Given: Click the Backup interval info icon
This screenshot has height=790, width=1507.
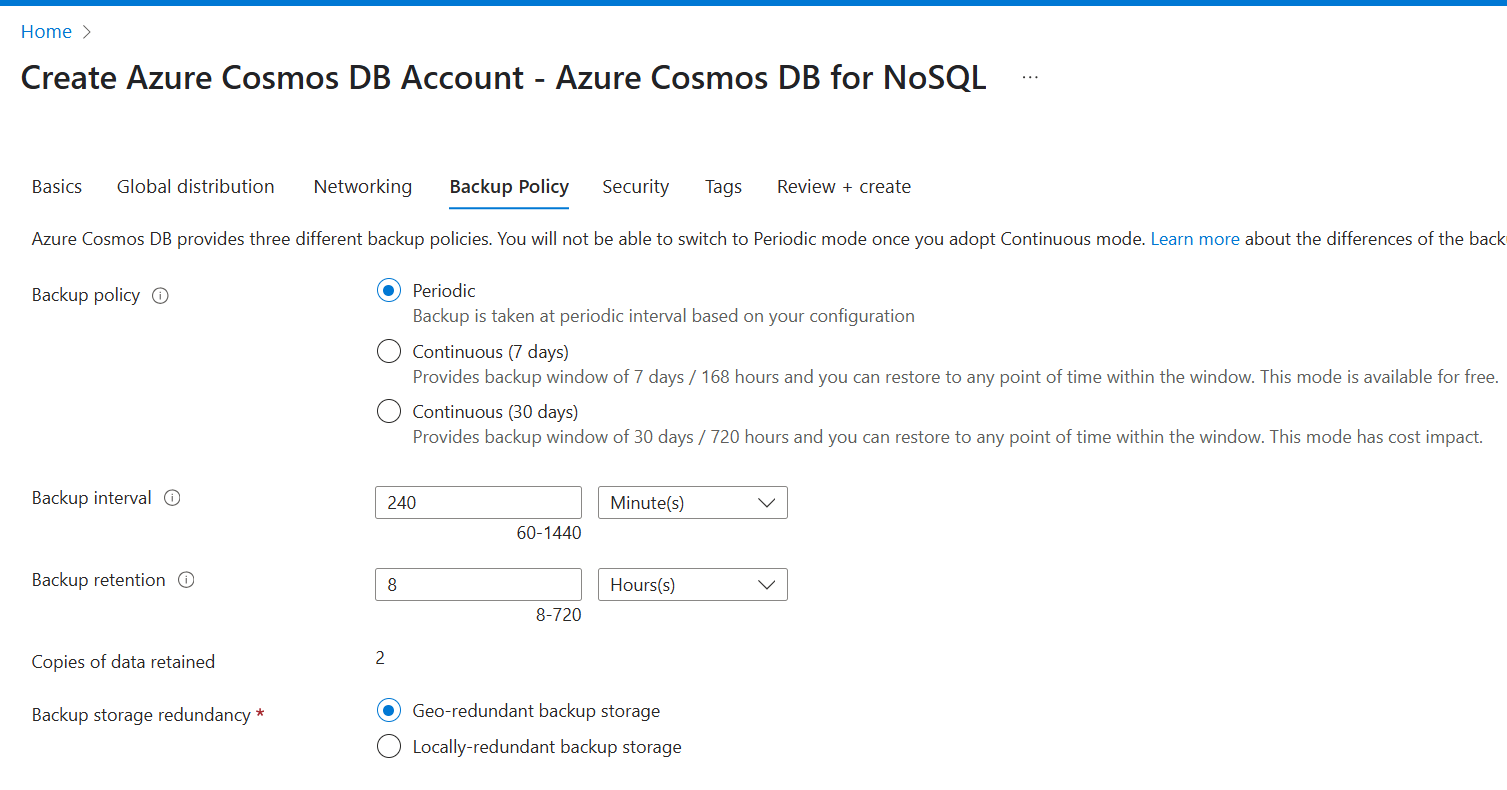Looking at the screenshot, I should tap(172, 498).
